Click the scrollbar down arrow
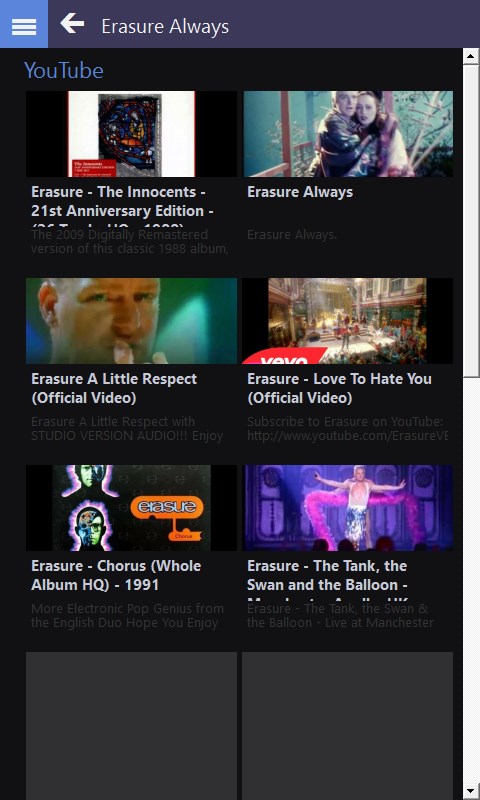Screen dimensions: 480x800 [471, 792]
